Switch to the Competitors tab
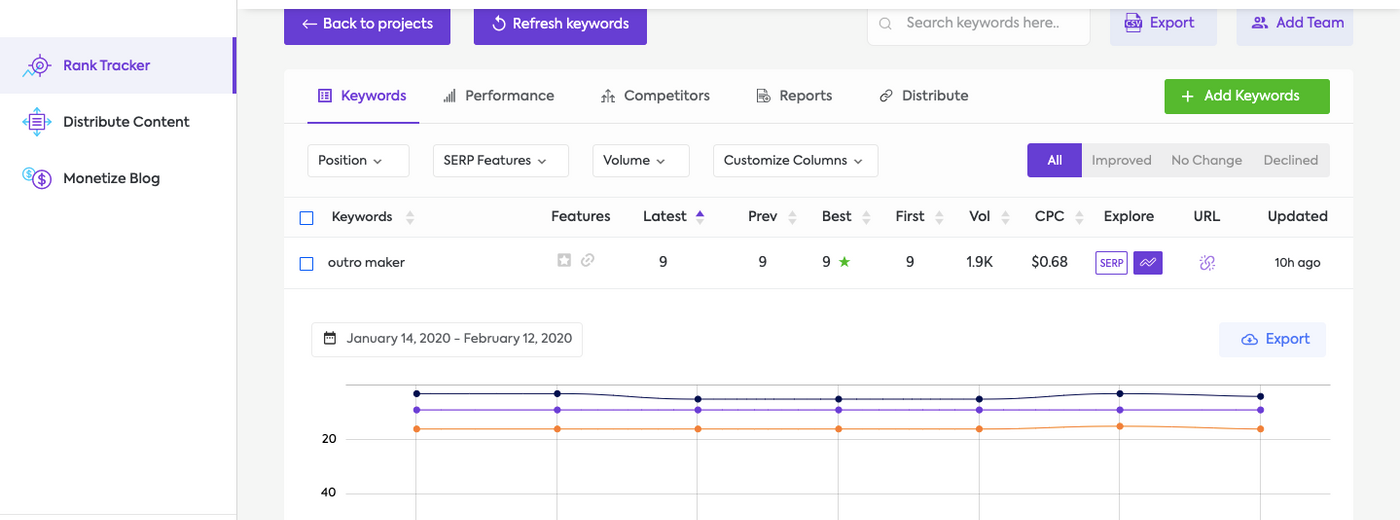Viewport: 1400px width, 520px height. (655, 96)
